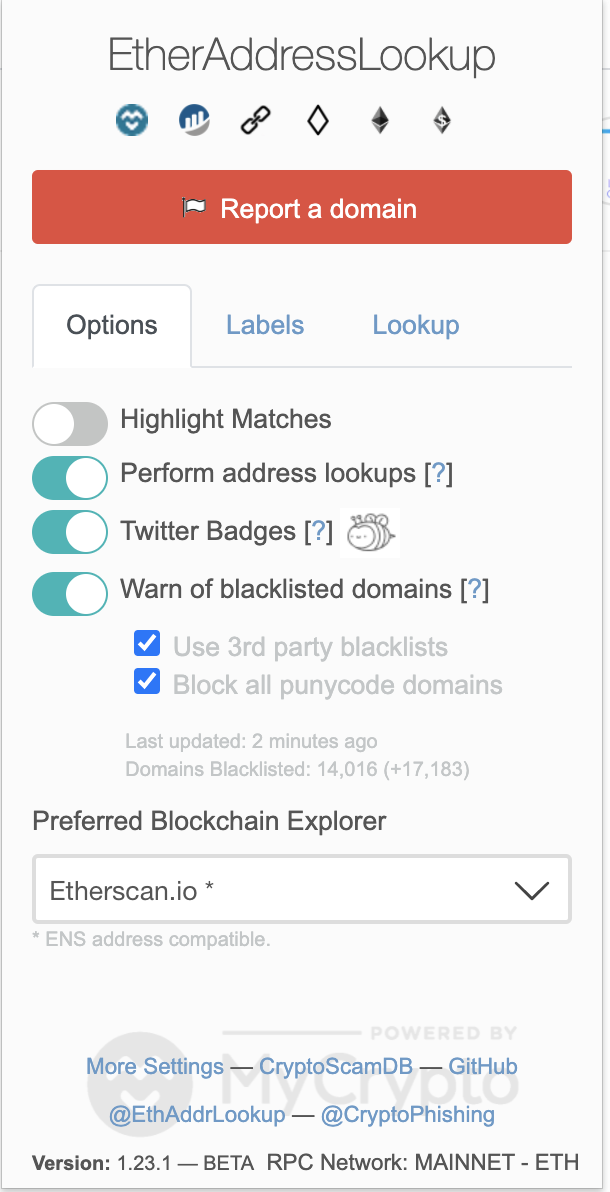Uncheck Block all punycode domains
The image size is (610, 1192).
[x=147, y=681]
